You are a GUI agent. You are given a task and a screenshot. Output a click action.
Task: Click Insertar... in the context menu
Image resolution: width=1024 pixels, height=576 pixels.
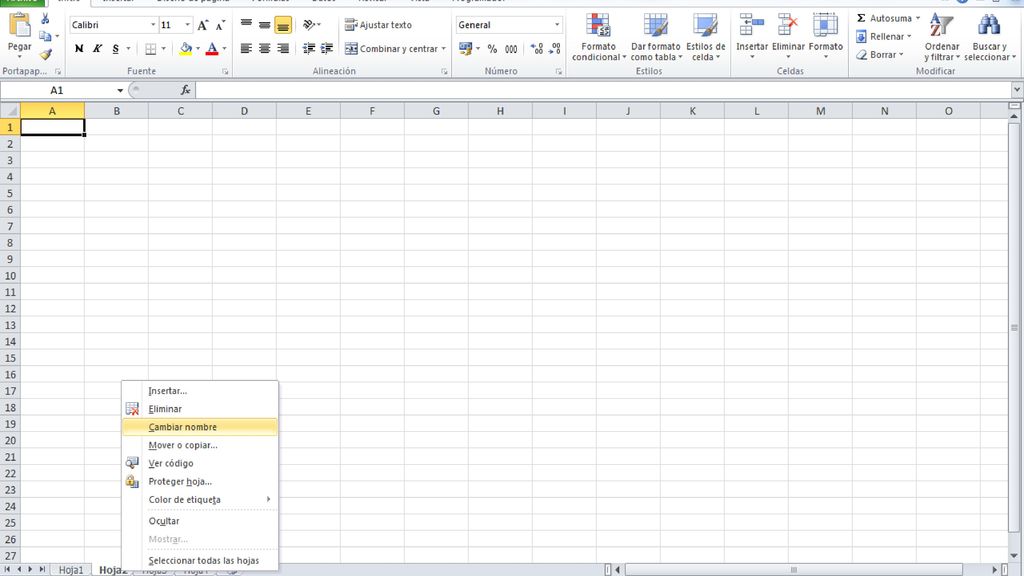(x=200, y=391)
